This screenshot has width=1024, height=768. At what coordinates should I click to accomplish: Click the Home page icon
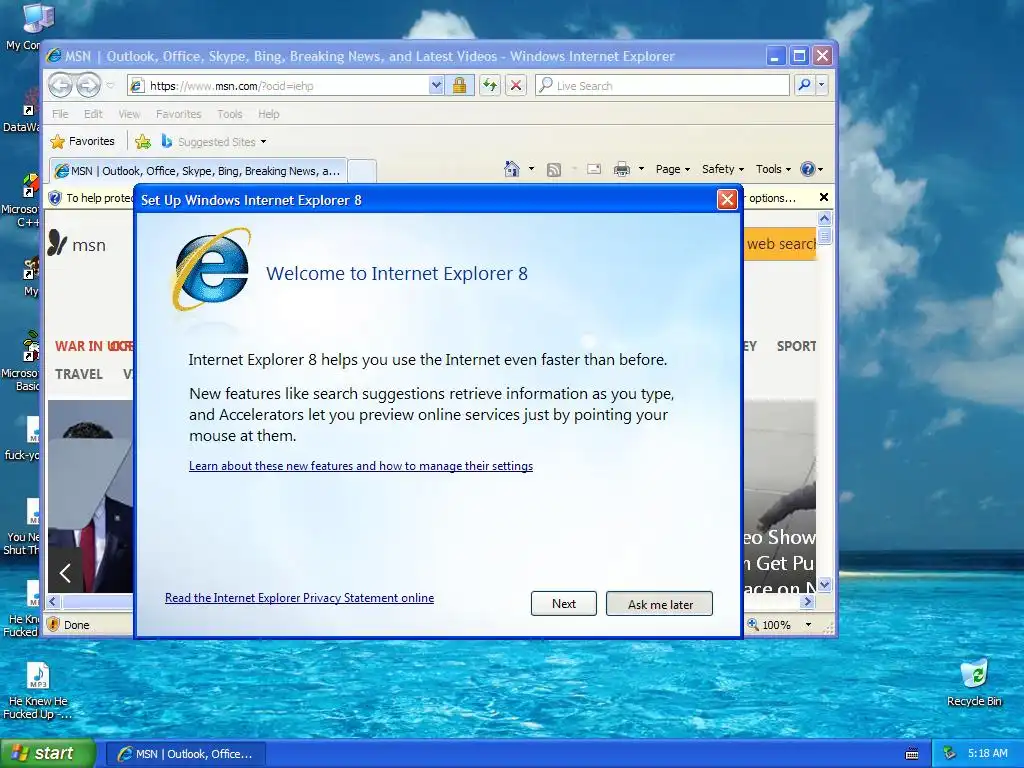point(512,169)
